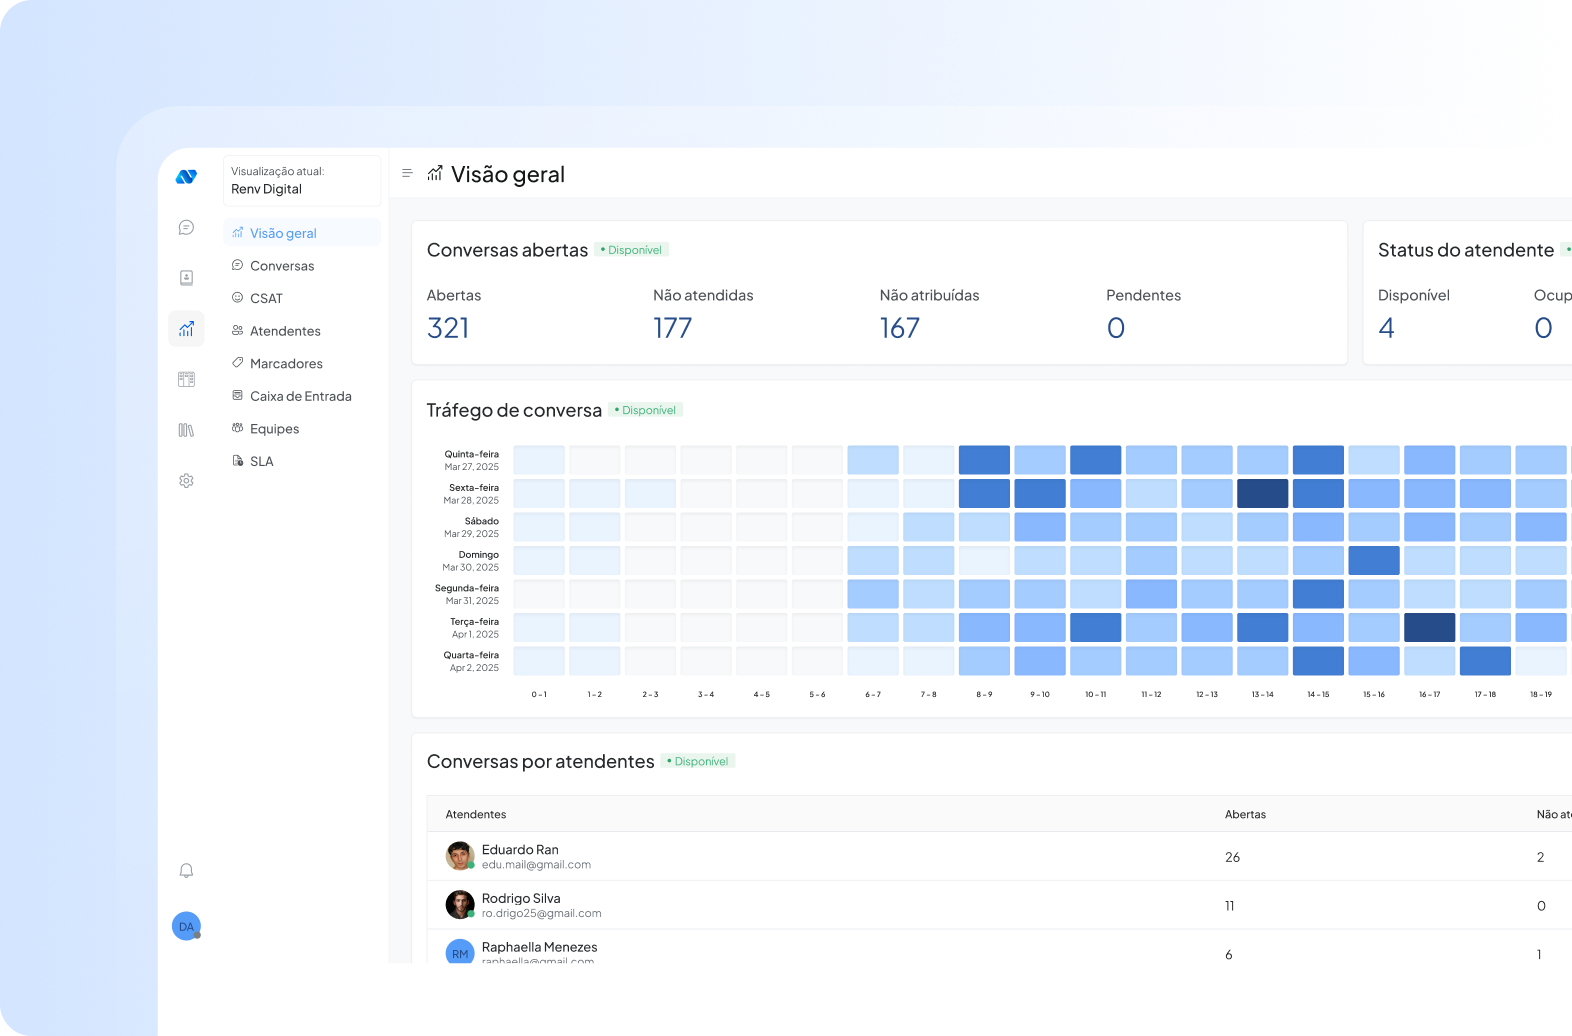Viewport: 1572px width, 1036px height.
Task: Open Atendentes in the reports menu
Action: click(285, 331)
